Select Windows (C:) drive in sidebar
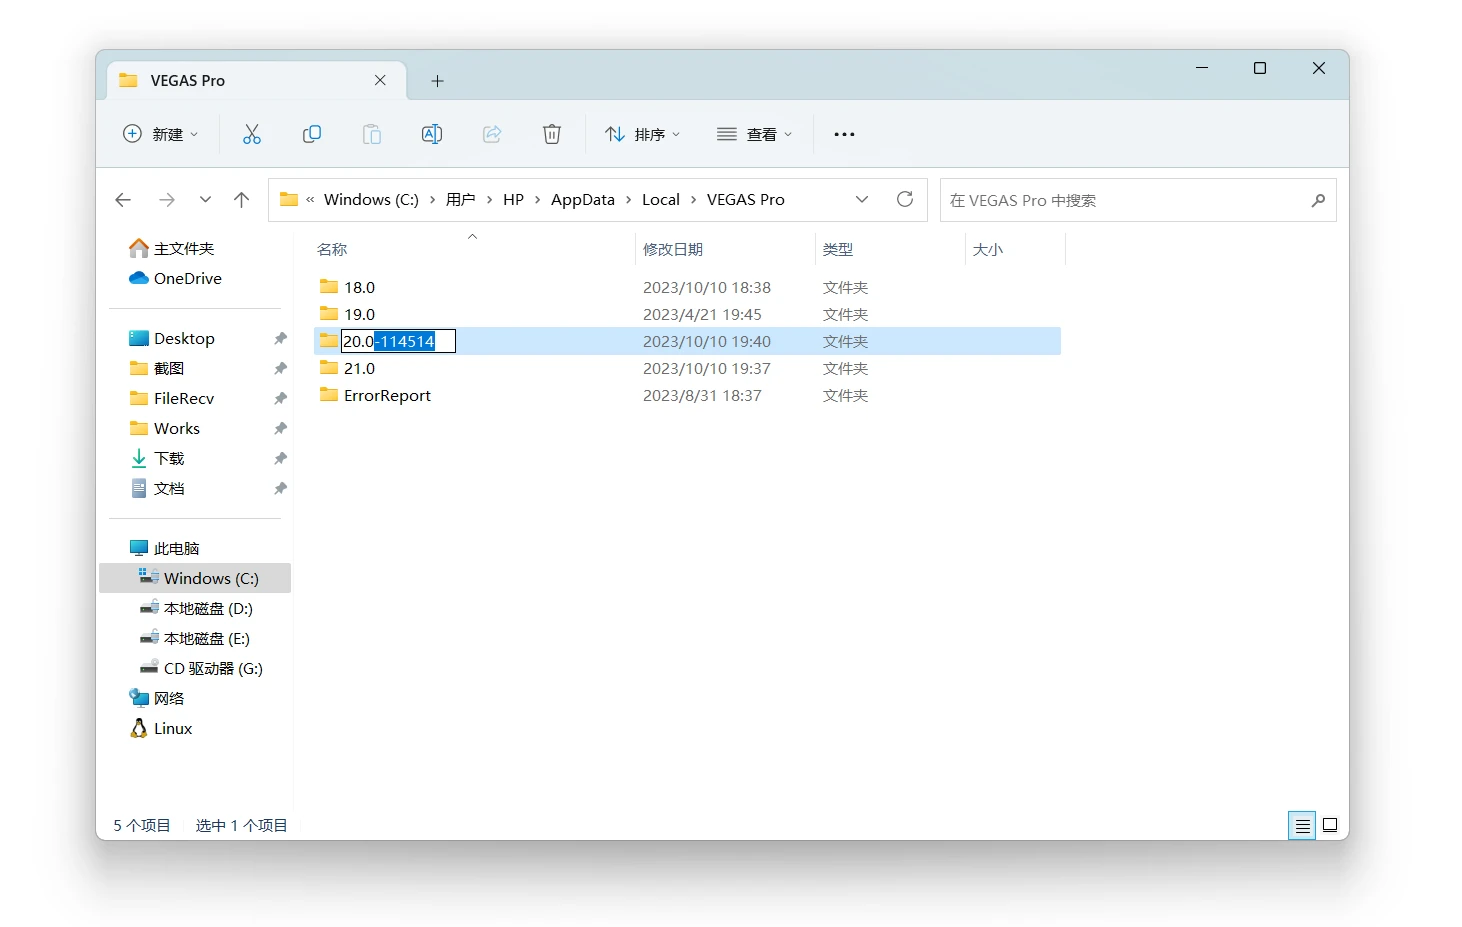This screenshot has height=927, width=1462. (x=195, y=578)
